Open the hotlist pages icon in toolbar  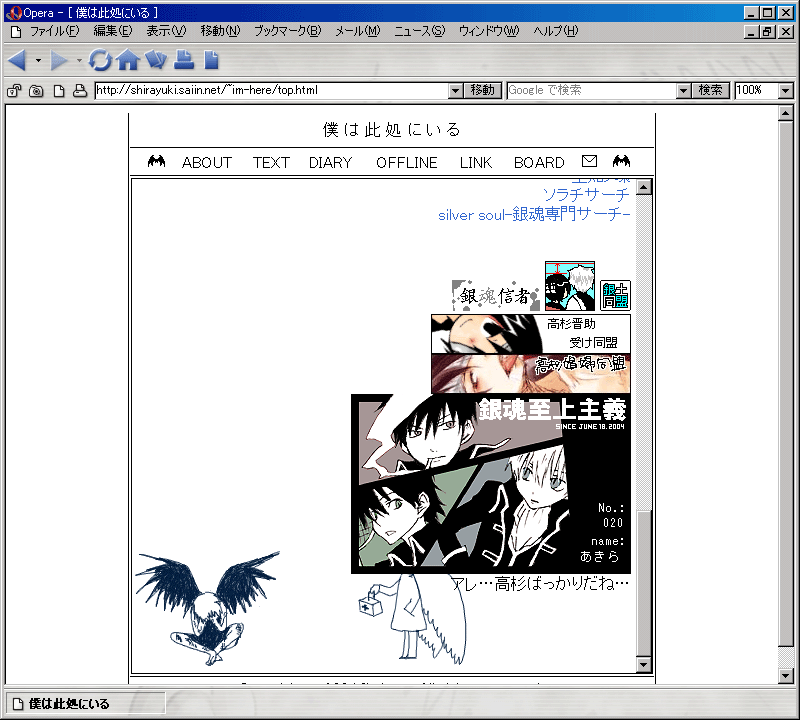coord(156,60)
